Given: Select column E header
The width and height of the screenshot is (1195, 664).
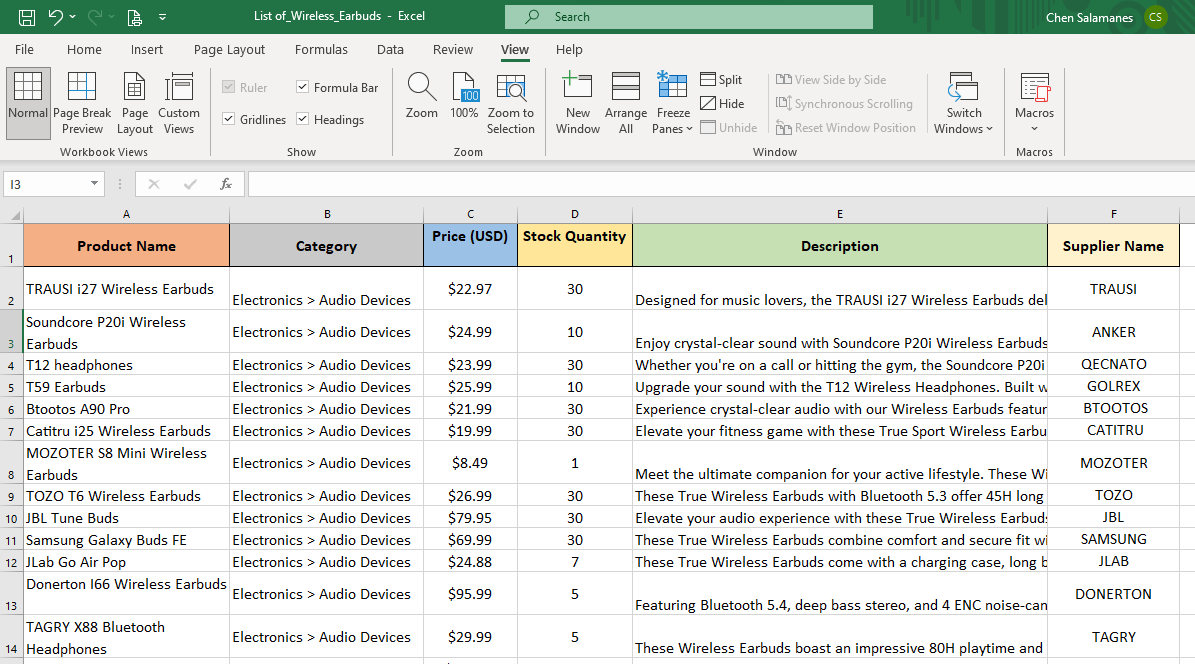Looking at the screenshot, I should (840, 214).
